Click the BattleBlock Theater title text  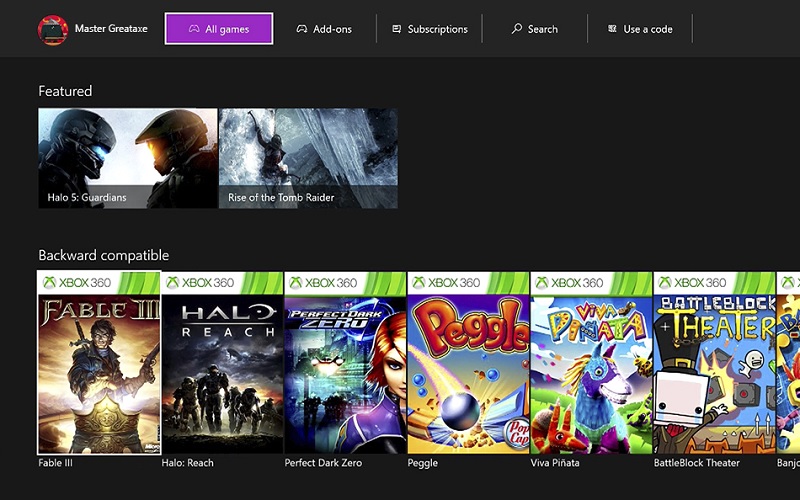(x=696, y=463)
